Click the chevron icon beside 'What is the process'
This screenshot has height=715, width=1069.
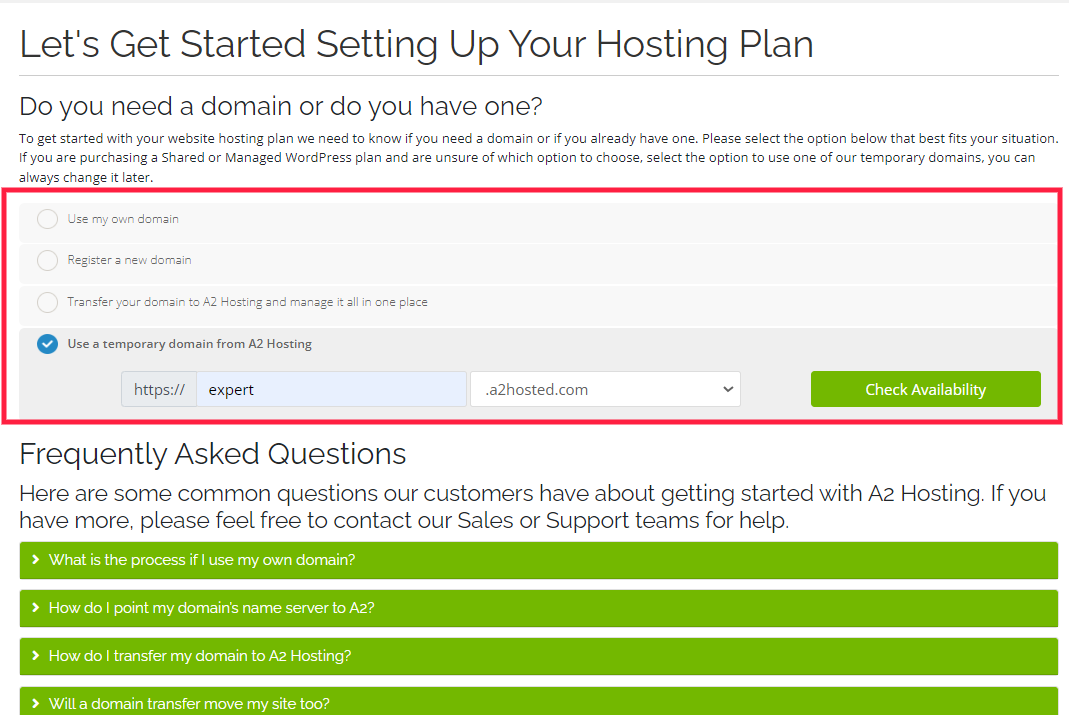tap(35, 560)
